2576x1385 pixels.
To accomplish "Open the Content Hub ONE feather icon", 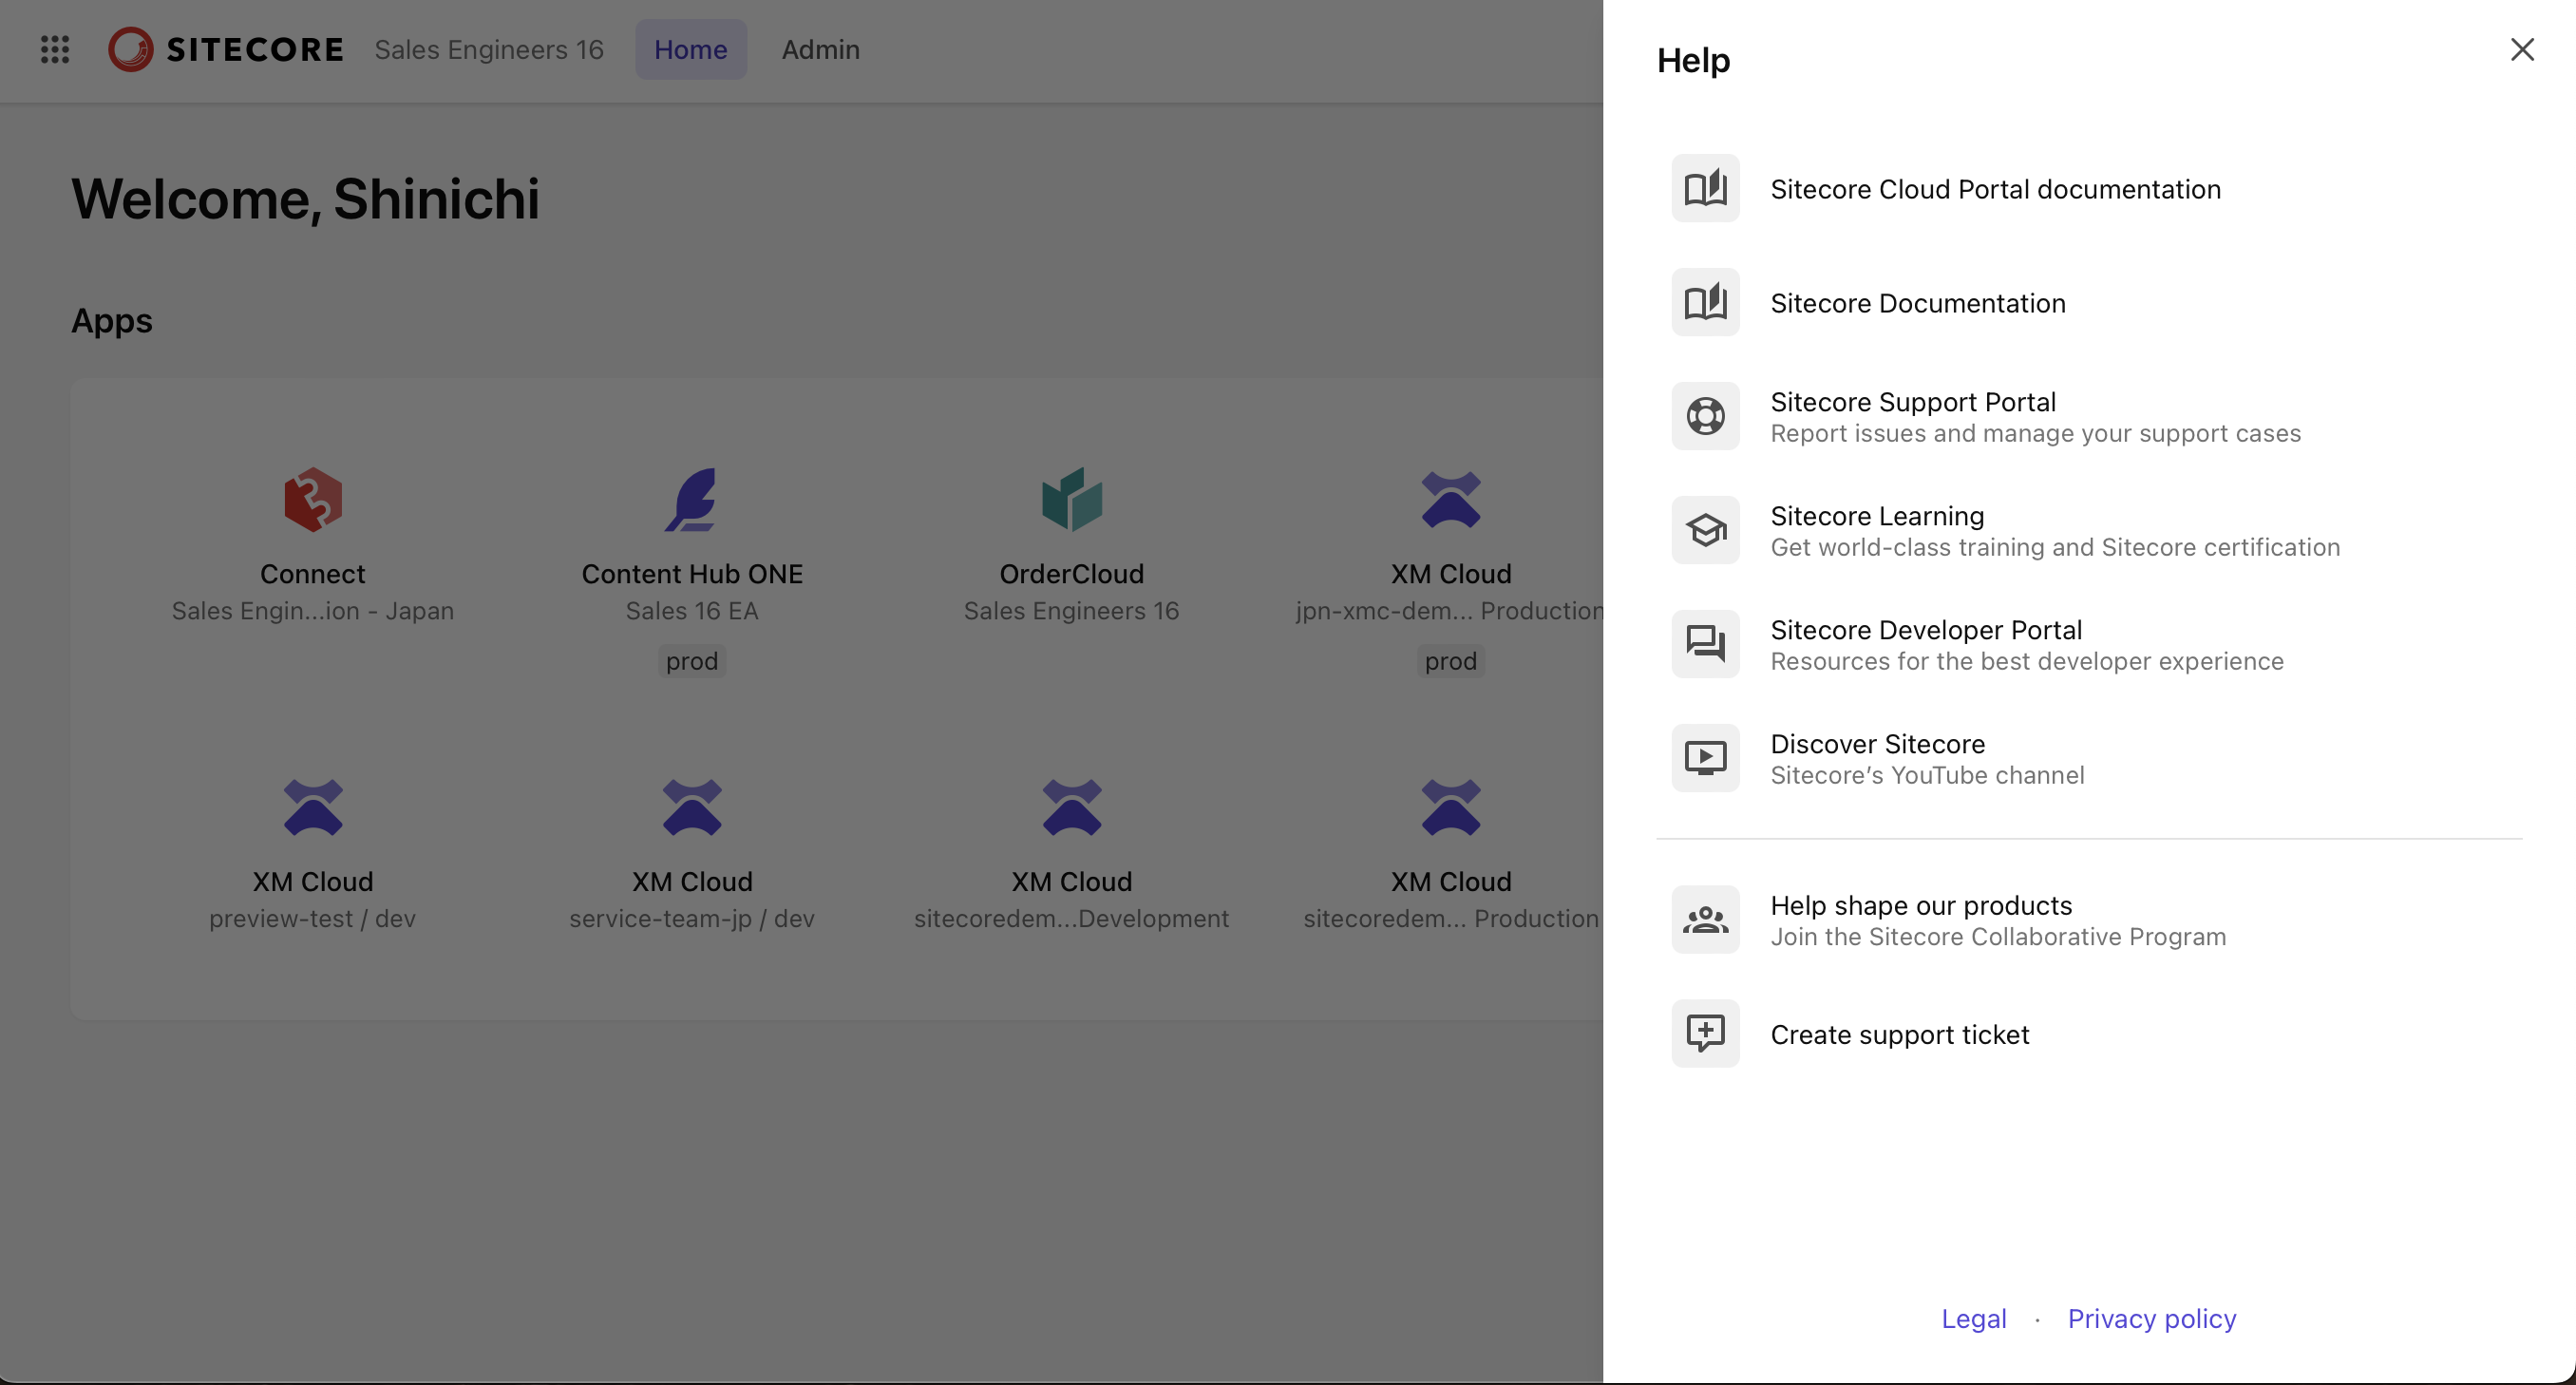I will coord(692,499).
